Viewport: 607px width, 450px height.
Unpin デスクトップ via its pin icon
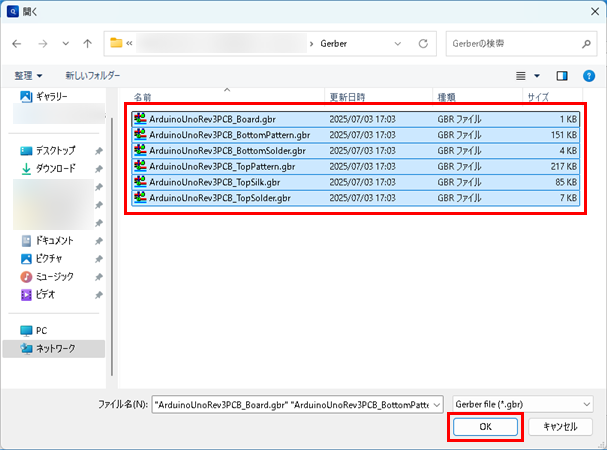click(x=99, y=151)
